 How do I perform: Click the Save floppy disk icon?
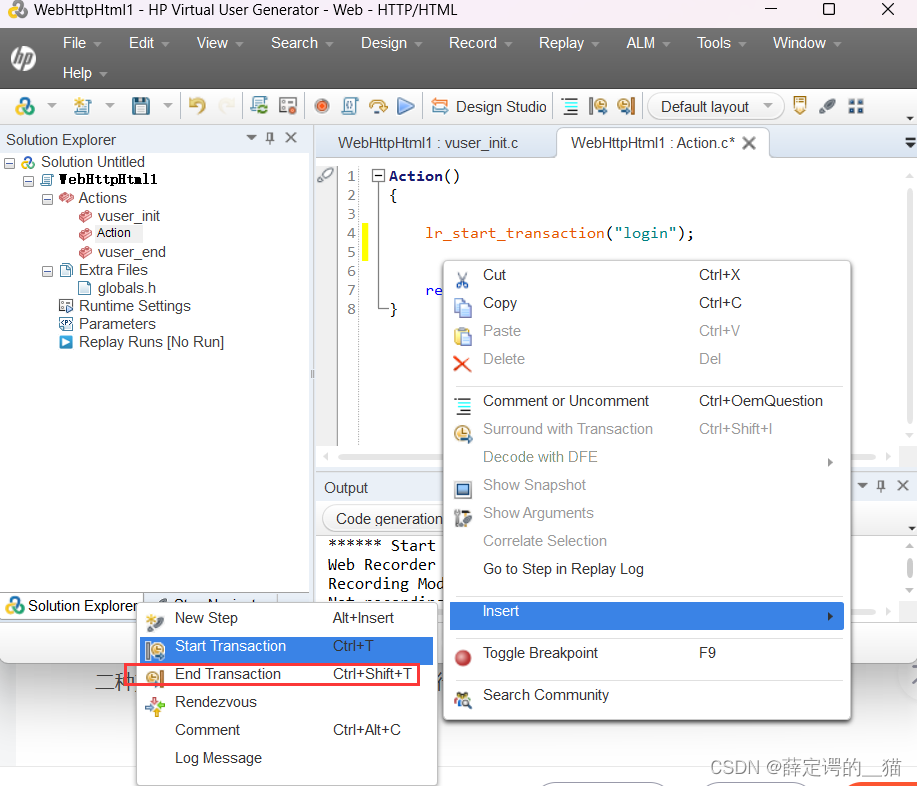coord(141,106)
